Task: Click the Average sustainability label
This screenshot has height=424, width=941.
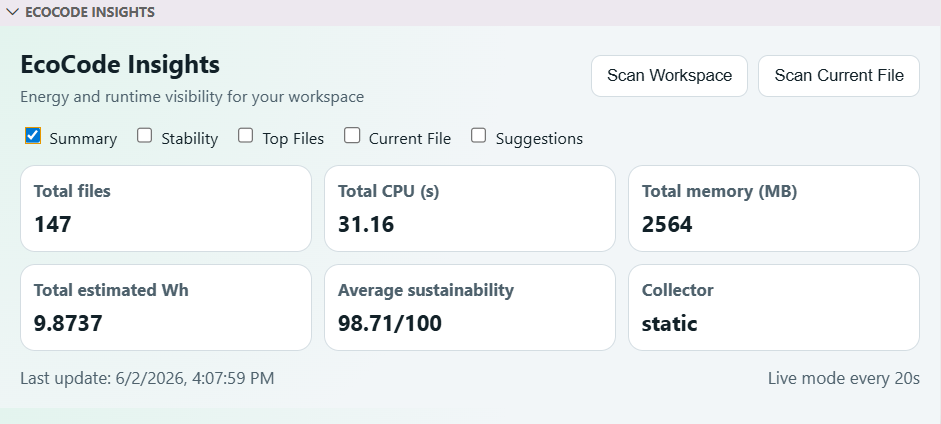Action: pos(425,291)
